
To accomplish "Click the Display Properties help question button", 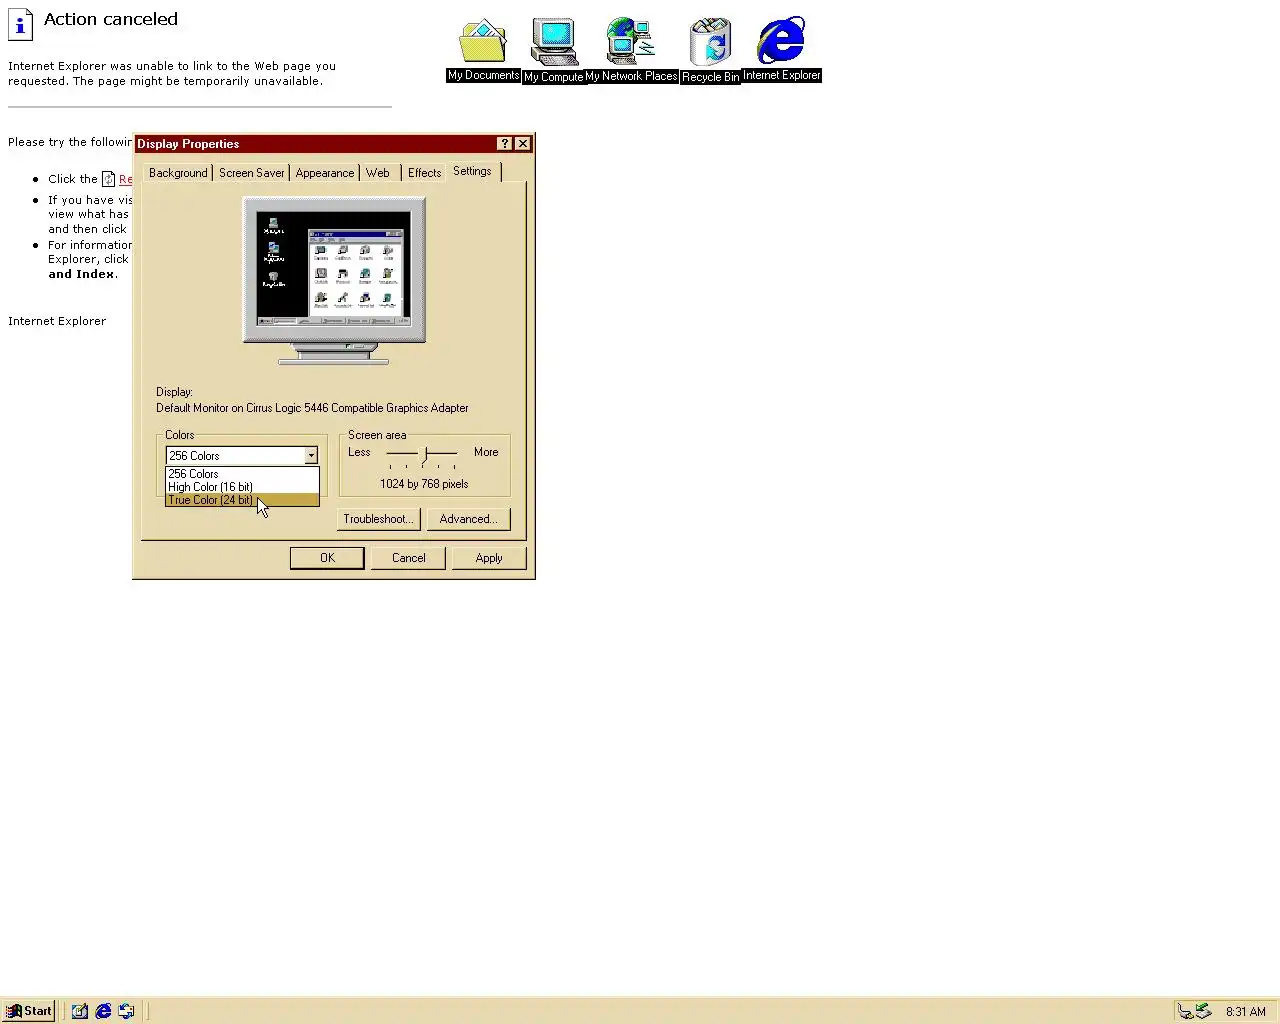I will click(505, 144).
